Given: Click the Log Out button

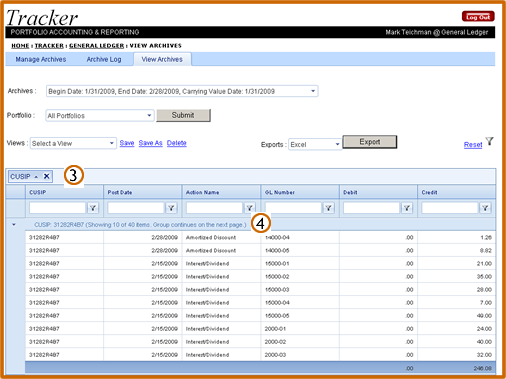Looking at the screenshot, I should point(478,17).
